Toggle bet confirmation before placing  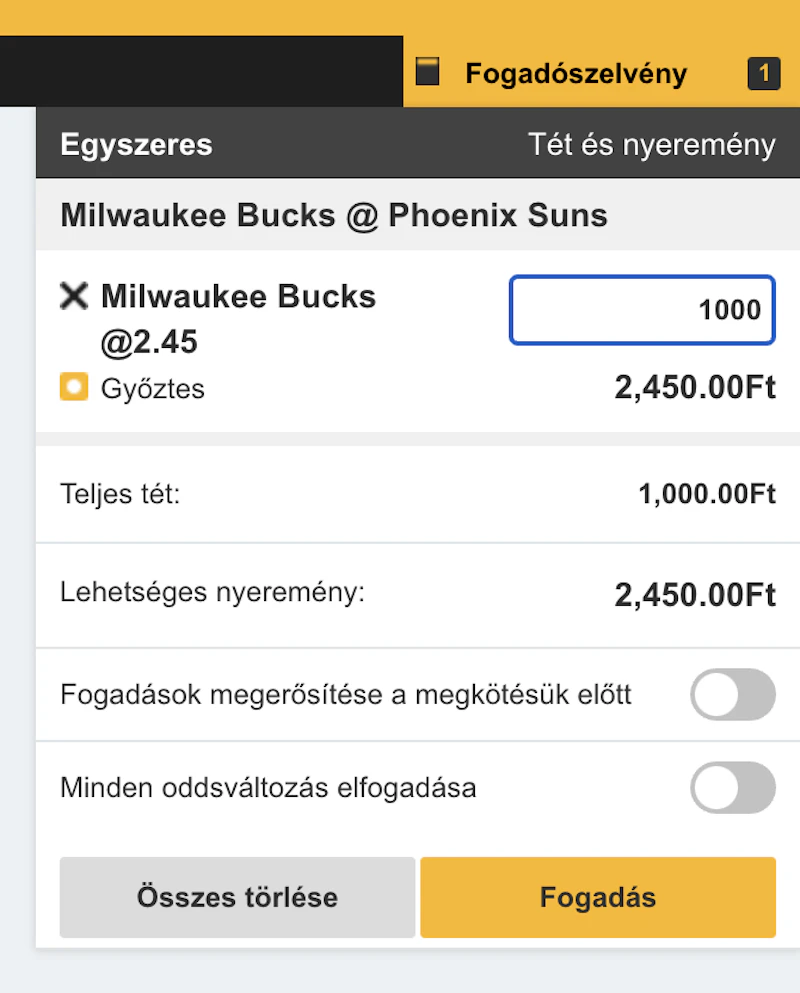[732, 695]
